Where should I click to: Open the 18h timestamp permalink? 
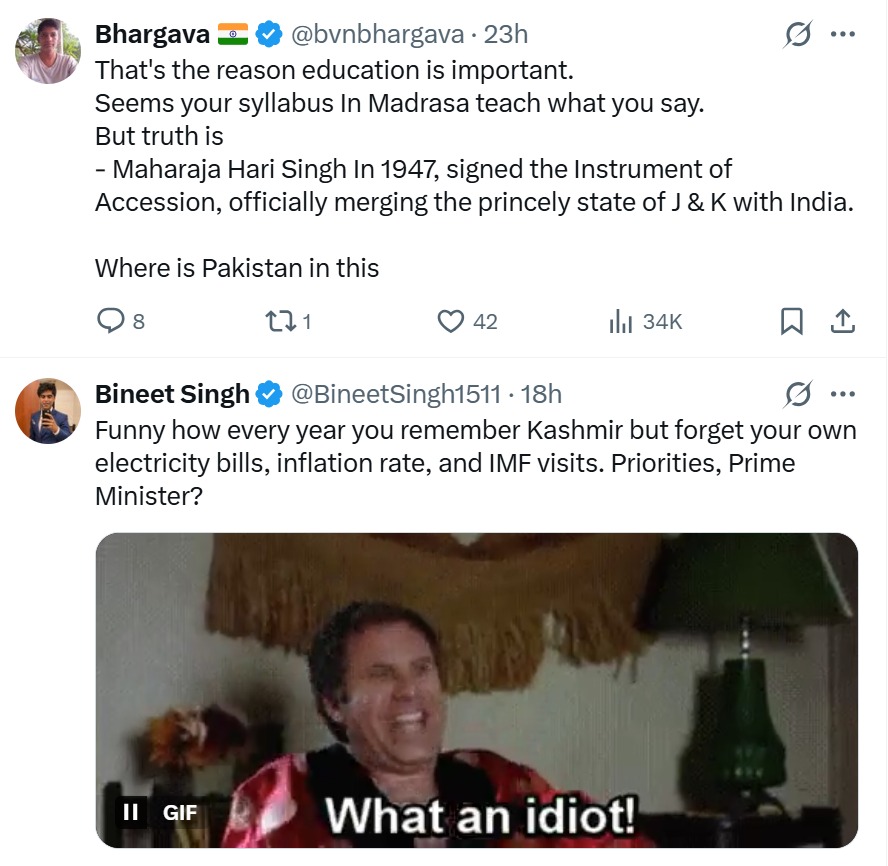coord(540,395)
